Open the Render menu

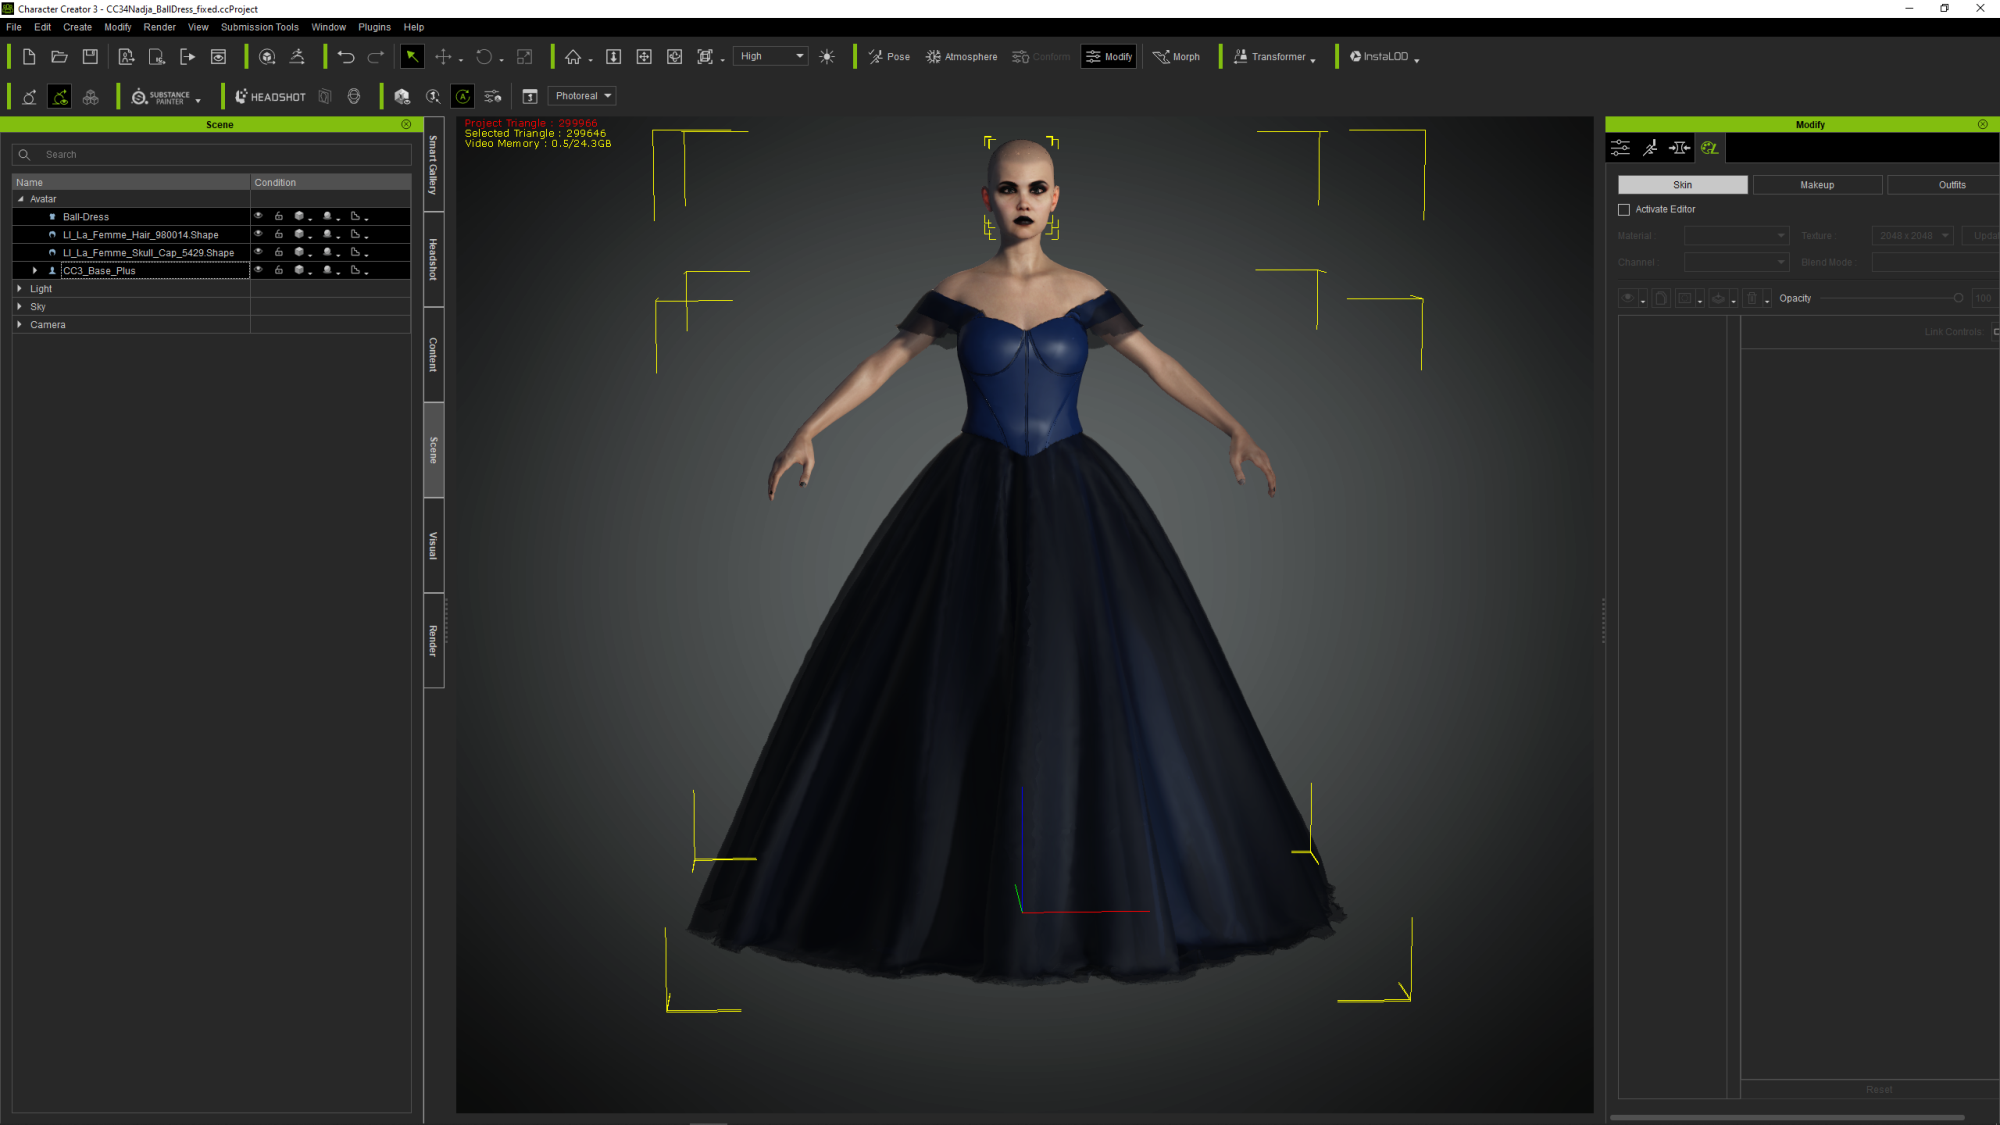(159, 27)
